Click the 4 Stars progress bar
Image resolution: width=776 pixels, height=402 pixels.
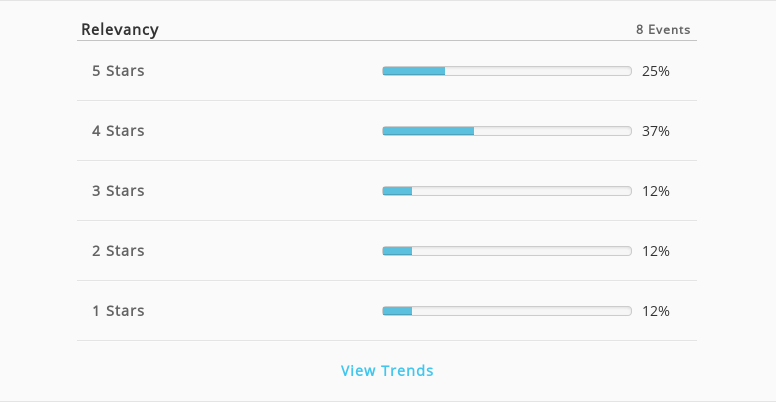coord(507,131)
